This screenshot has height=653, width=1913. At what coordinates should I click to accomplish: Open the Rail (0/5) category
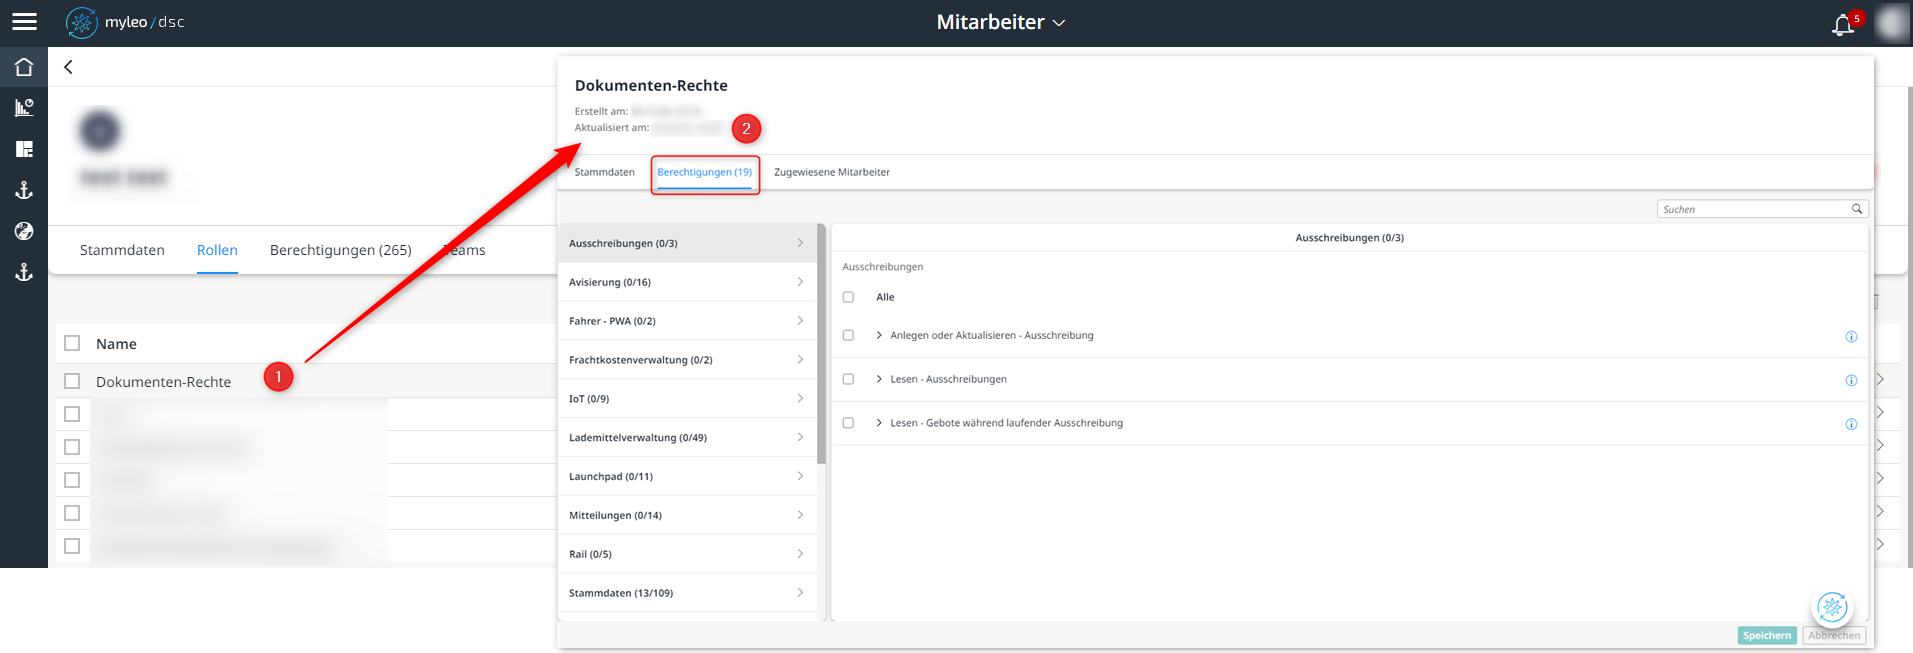click(x=687, y=554)
